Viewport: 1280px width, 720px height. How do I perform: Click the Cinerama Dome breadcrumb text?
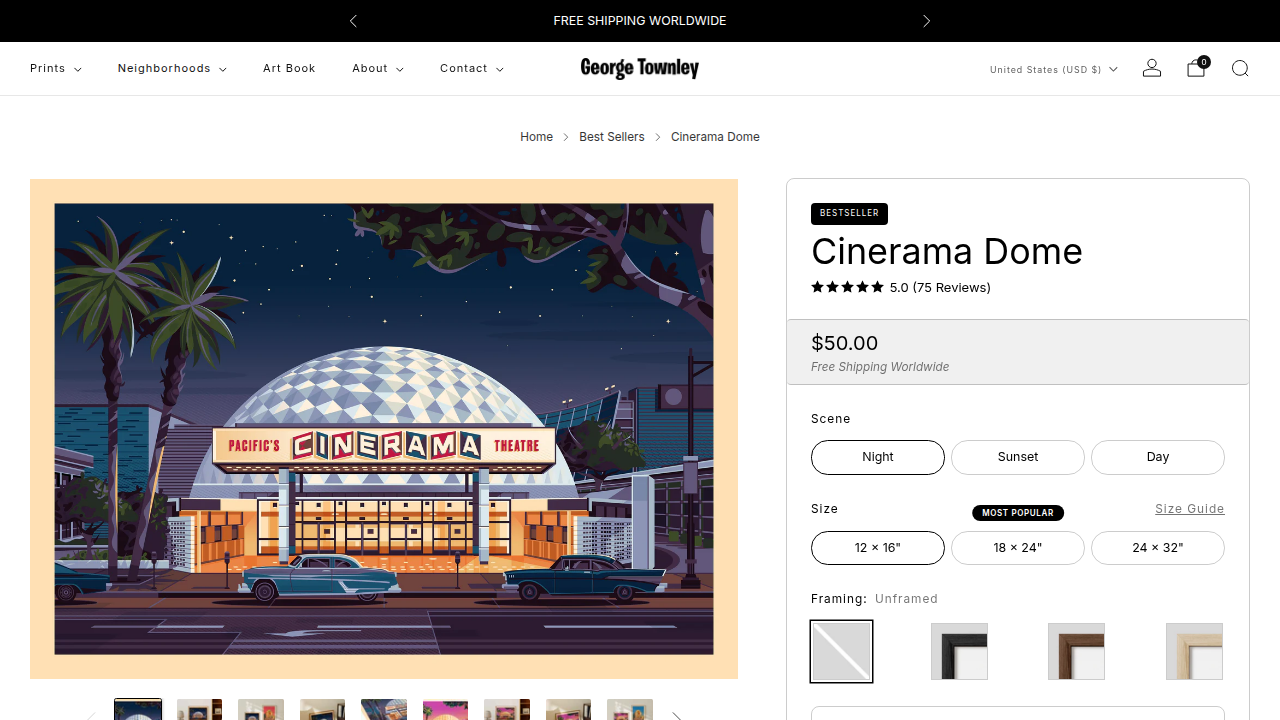[x=715, y=137]
